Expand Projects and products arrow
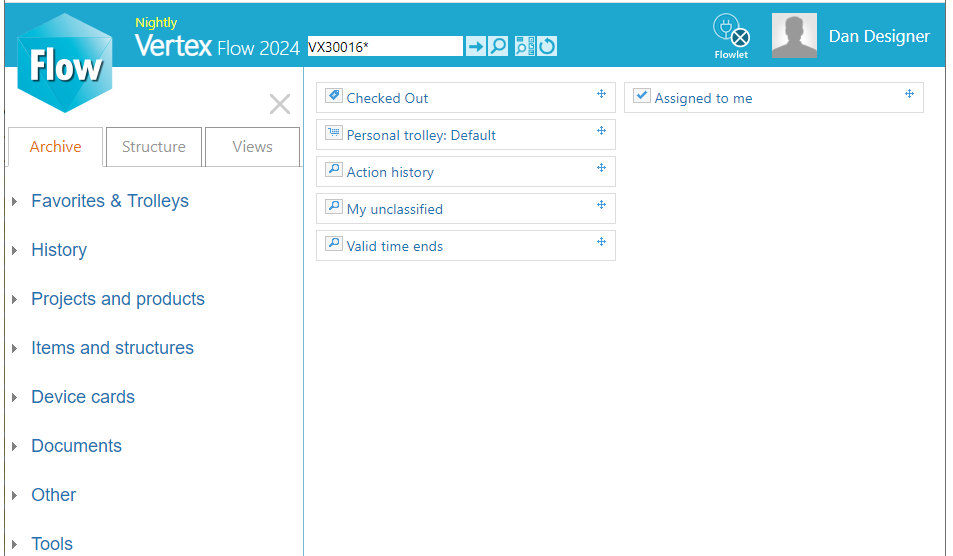The width and height of the screenshot is (953, 556). [x=15, y=299]
